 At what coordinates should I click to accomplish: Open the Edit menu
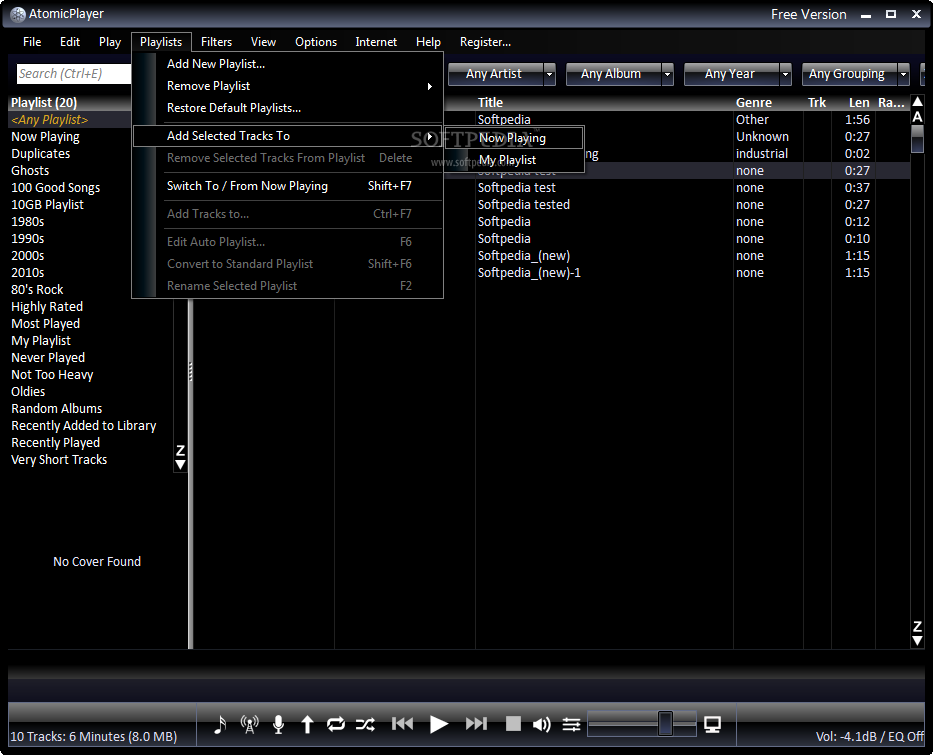(x=70, y=42)
